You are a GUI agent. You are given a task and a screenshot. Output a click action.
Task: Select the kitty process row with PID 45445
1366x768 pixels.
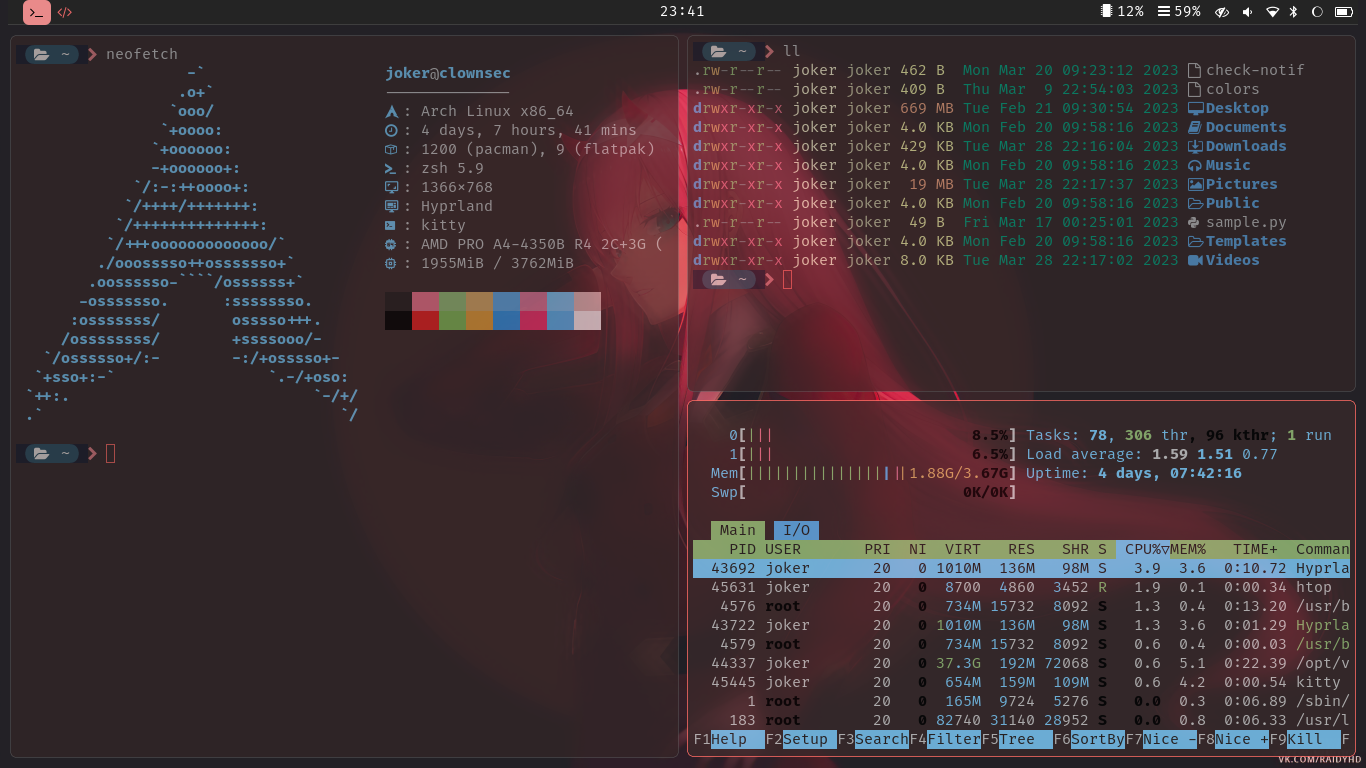tap(1021, 682)
